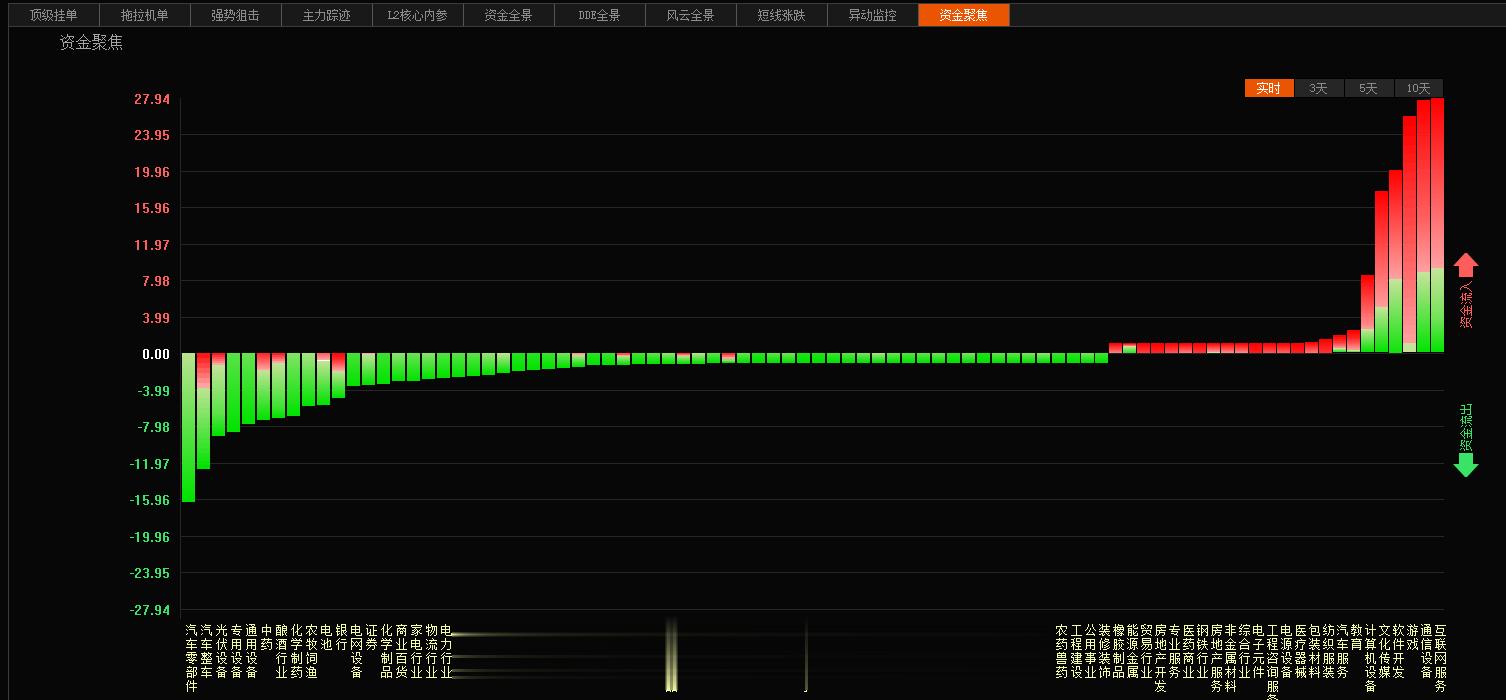Select the 强势狙击 tab
The image size is (1506, 700).
(x=235, y=15)
